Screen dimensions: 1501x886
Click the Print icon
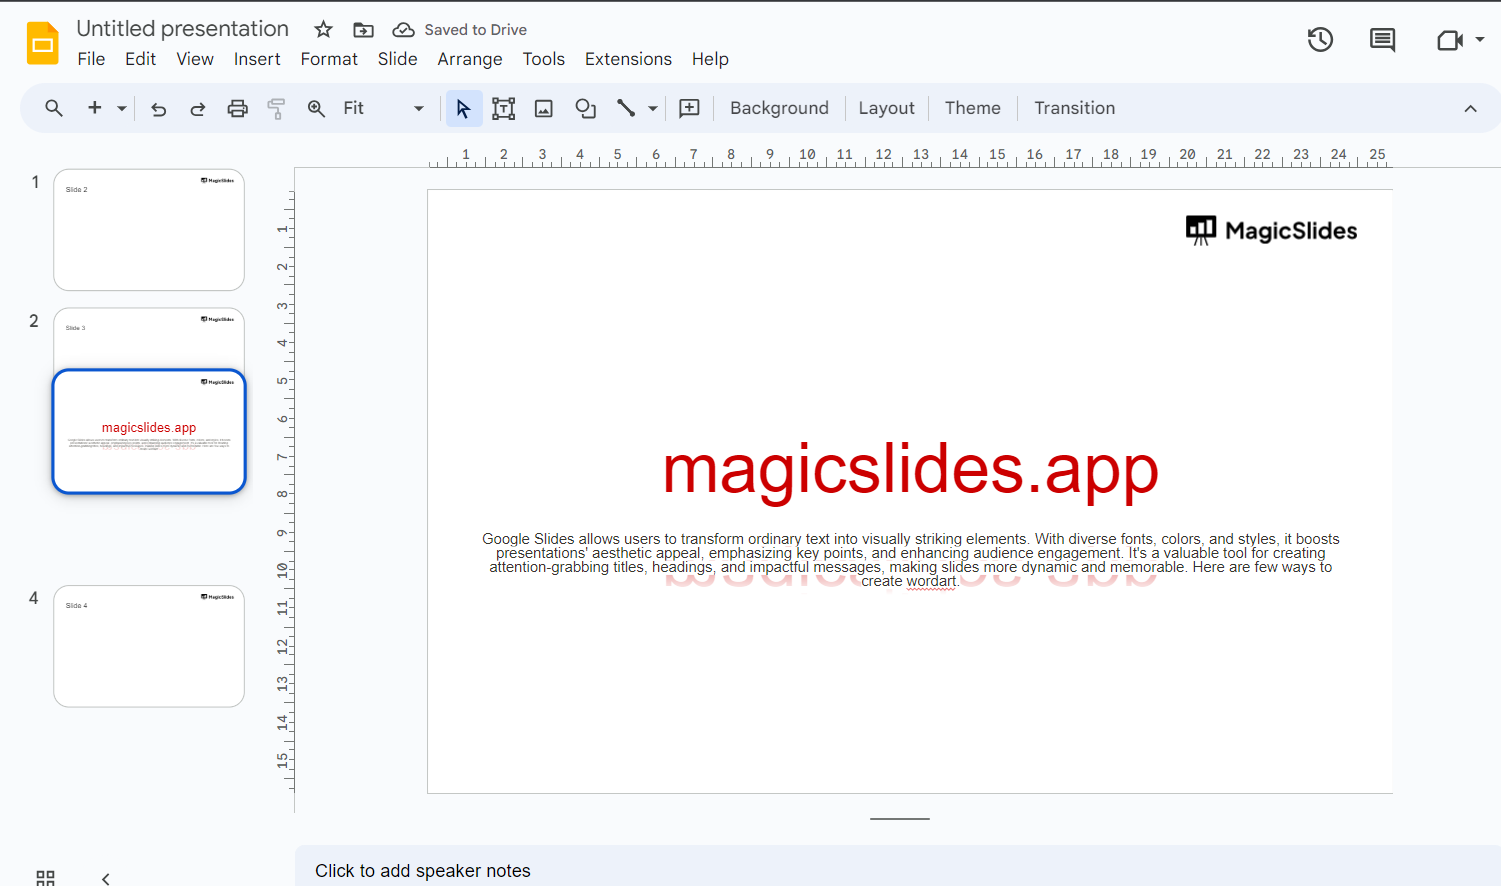coord(237,109)
